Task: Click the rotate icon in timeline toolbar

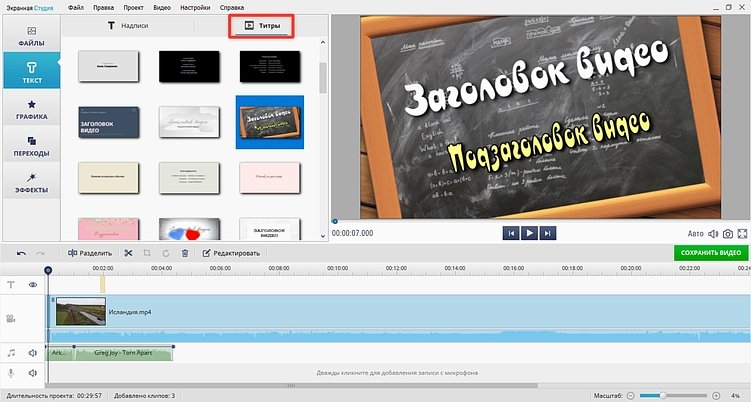Action: coord(166,253)
